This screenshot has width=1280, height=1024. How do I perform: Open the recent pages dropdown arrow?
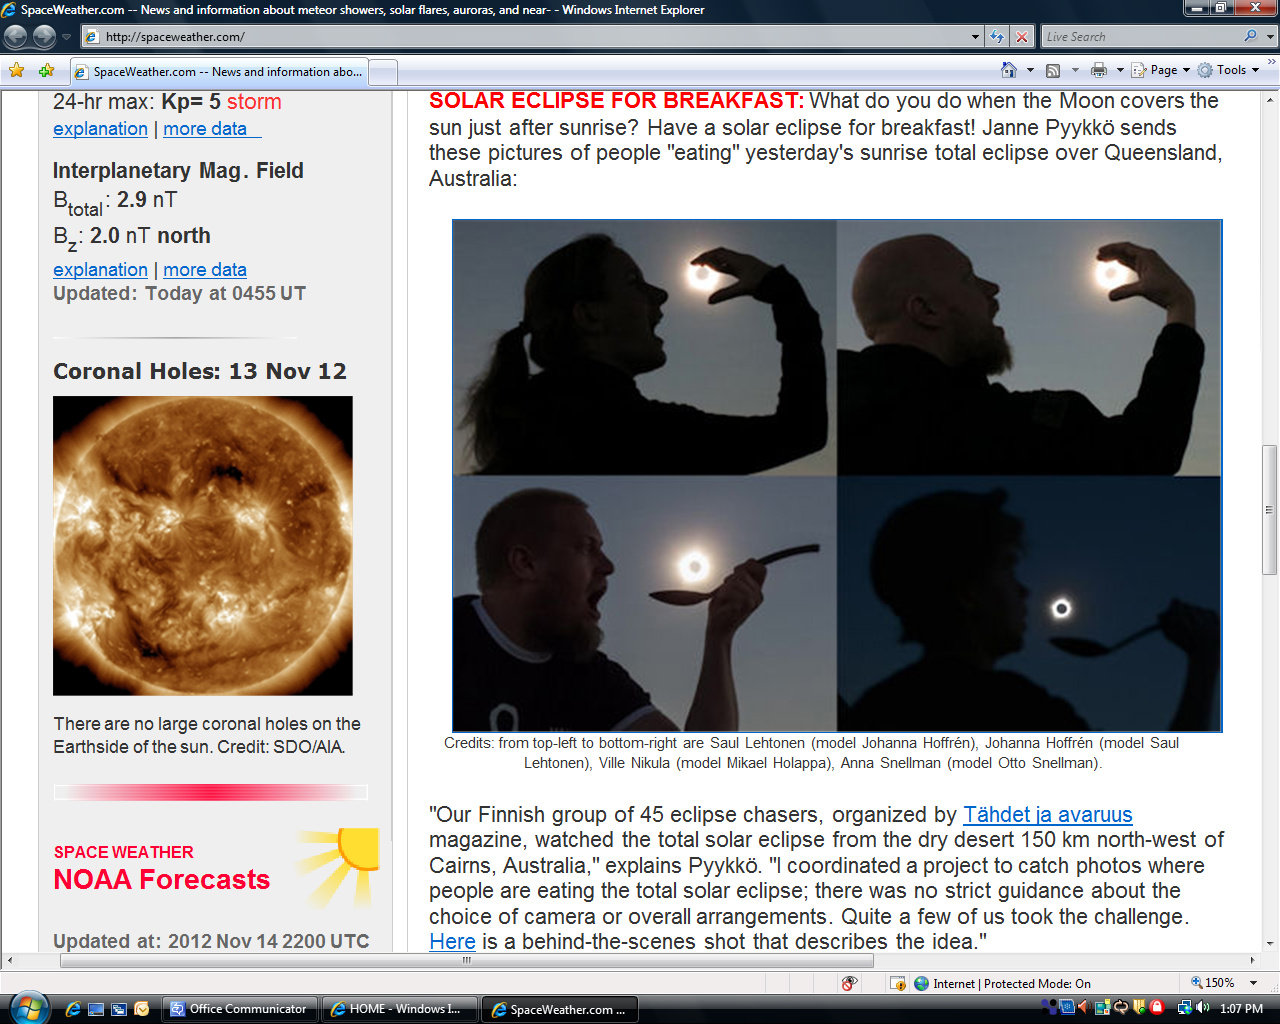coord(66,37)
